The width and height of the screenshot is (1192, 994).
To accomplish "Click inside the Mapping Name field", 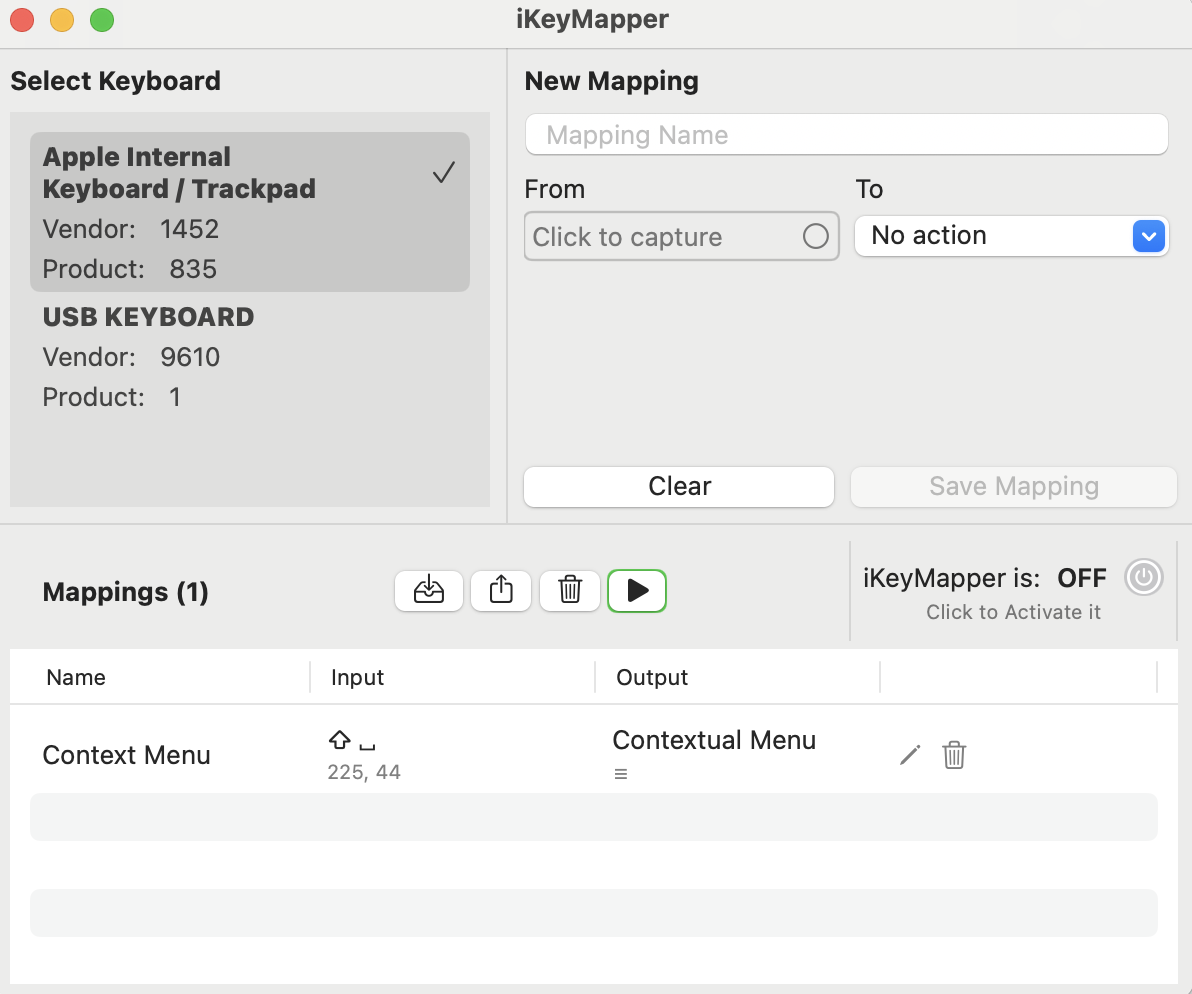I will coord(846,134).
